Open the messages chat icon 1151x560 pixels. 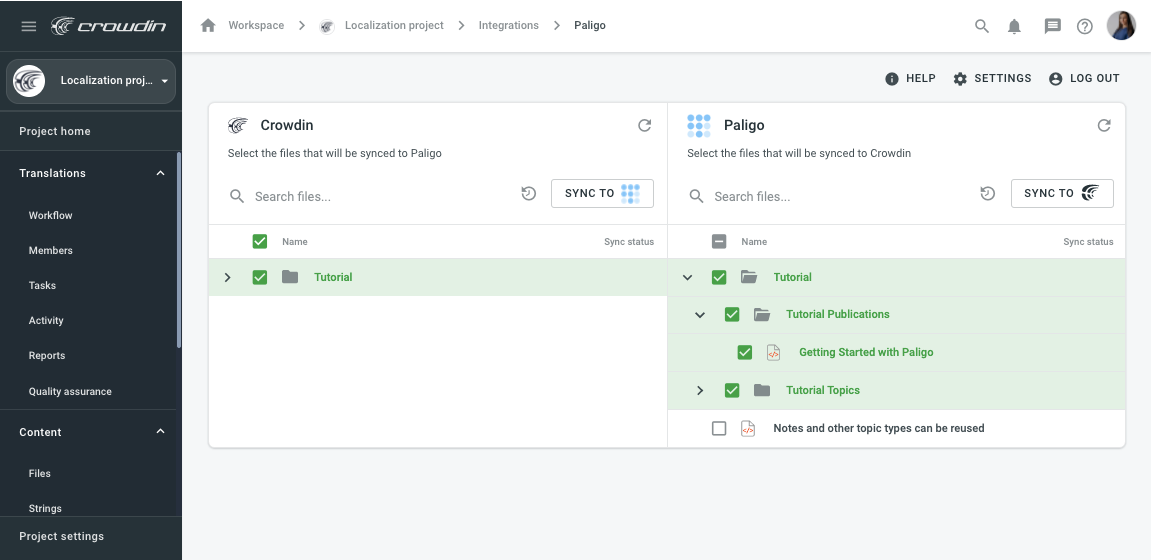[x=1052, y=26]
